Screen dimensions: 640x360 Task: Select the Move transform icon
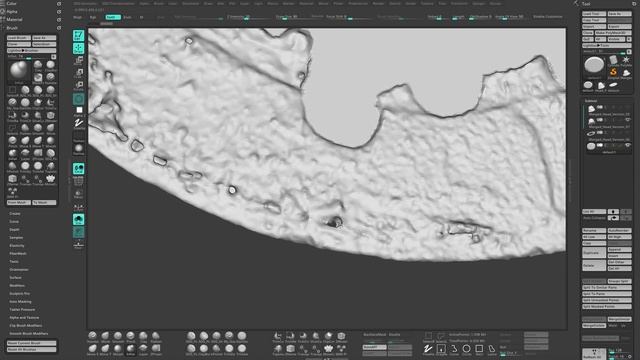[78, 61]
